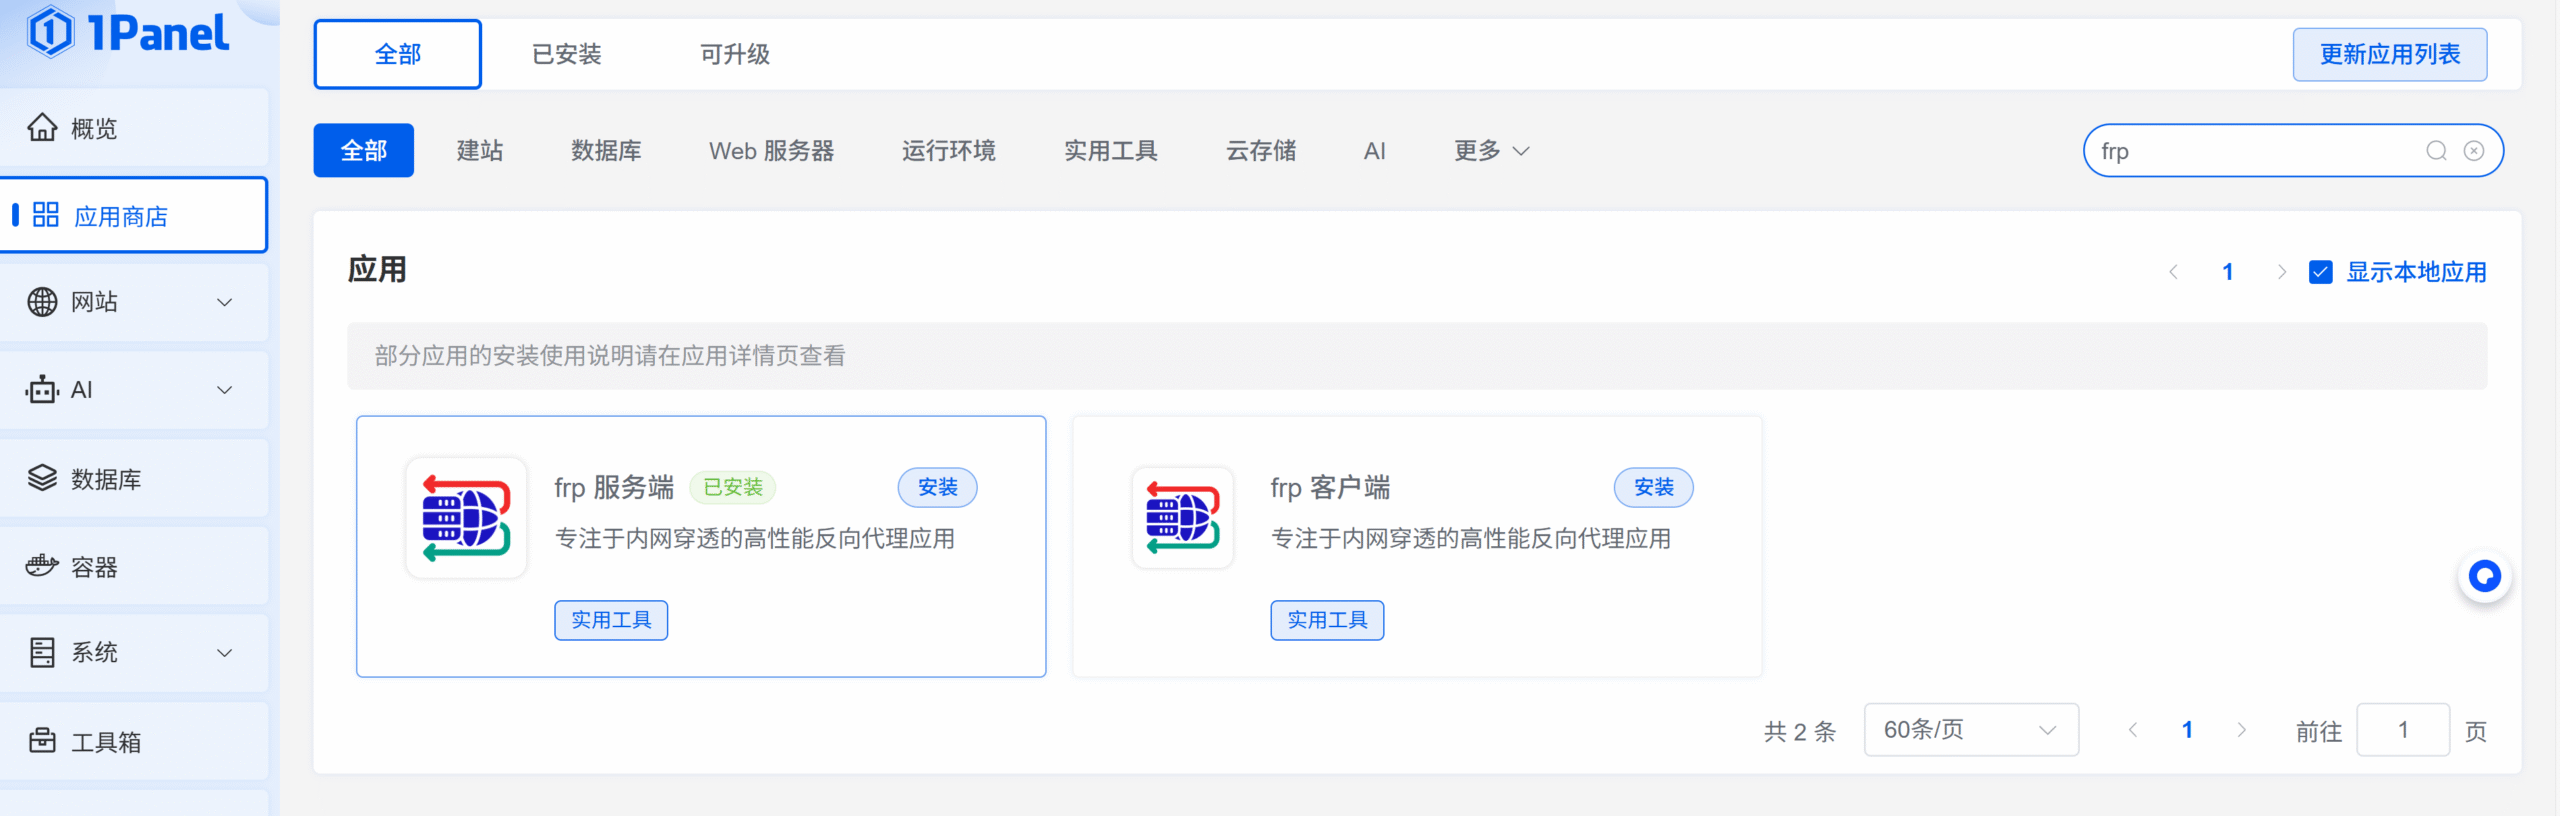
Task: Go to previous page at top
Action: click(x=2173, y=272)
